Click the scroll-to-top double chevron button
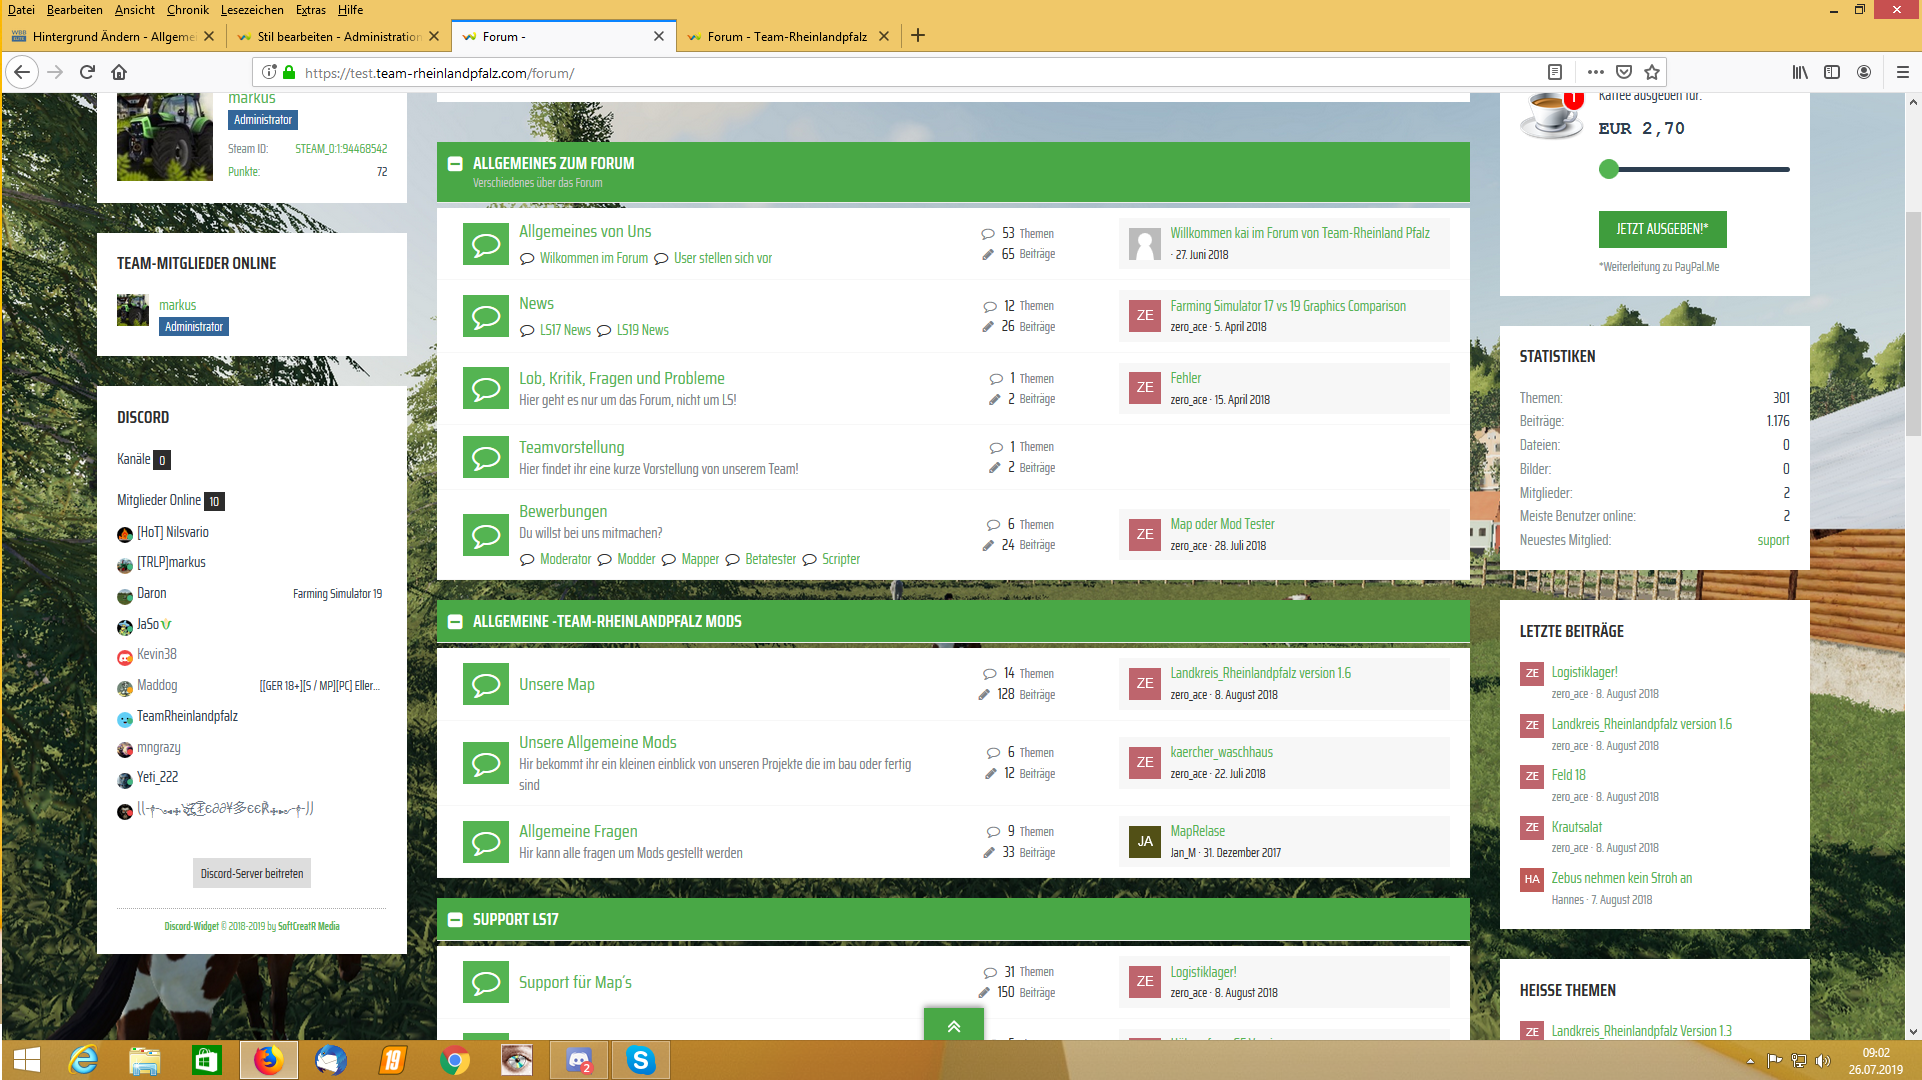Screen dimensions: 1922x1080 (953, 1026)
